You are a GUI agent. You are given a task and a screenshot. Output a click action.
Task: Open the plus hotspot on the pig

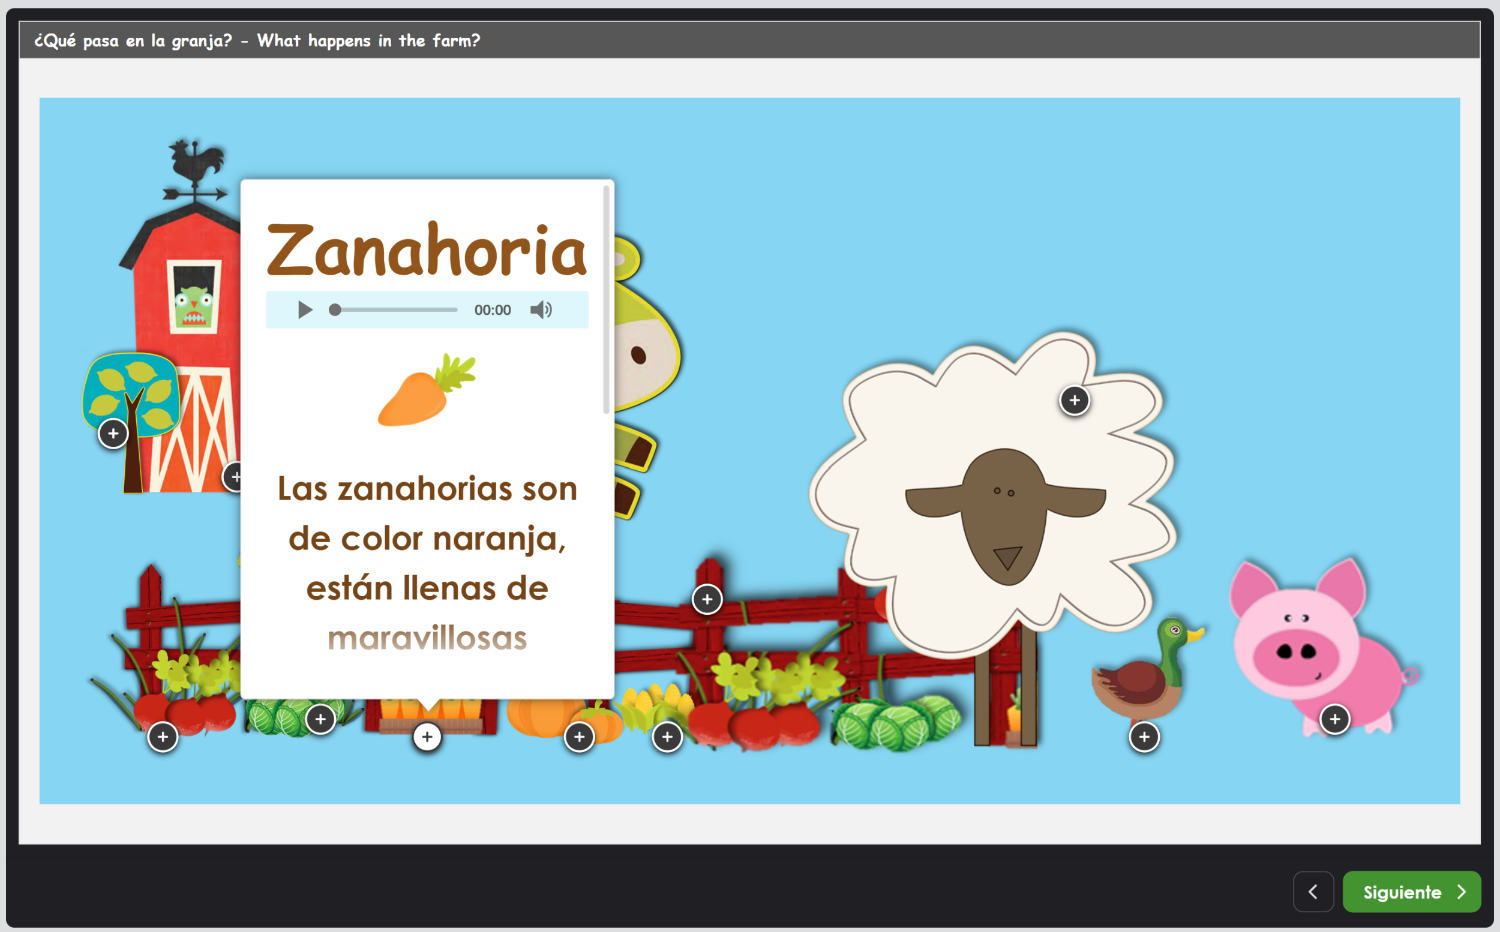tap(1335, 719)
